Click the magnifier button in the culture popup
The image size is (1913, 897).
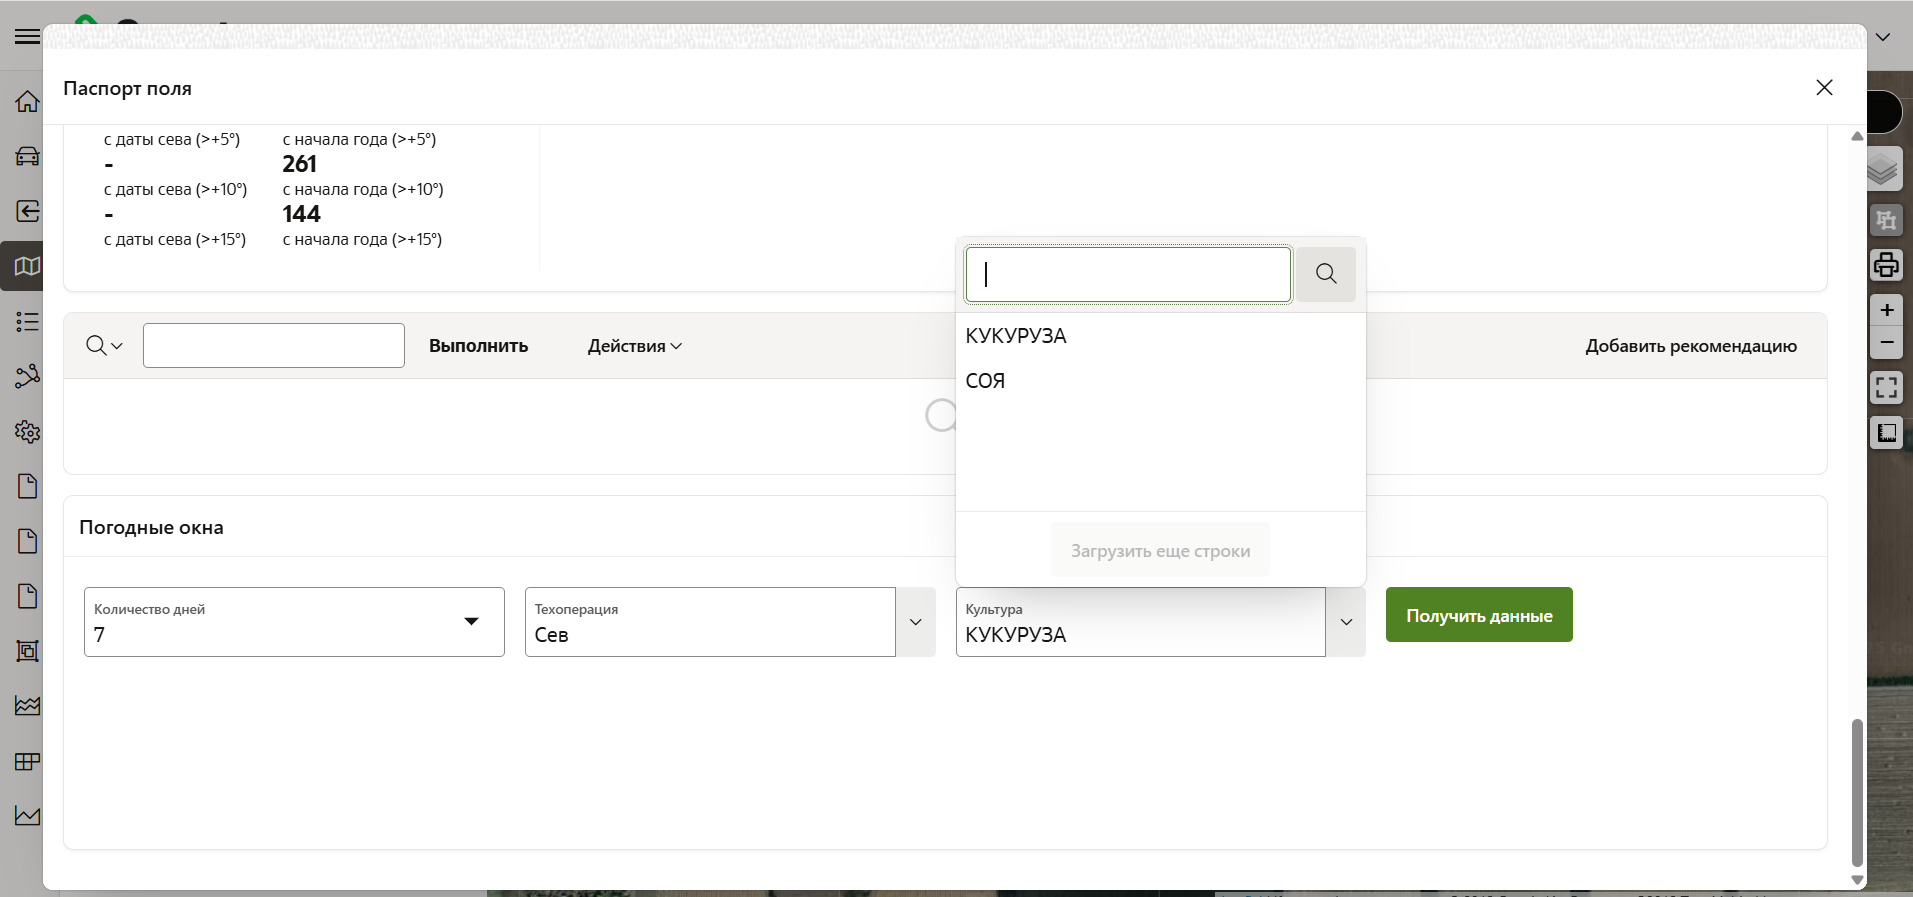pos(1326,274)
